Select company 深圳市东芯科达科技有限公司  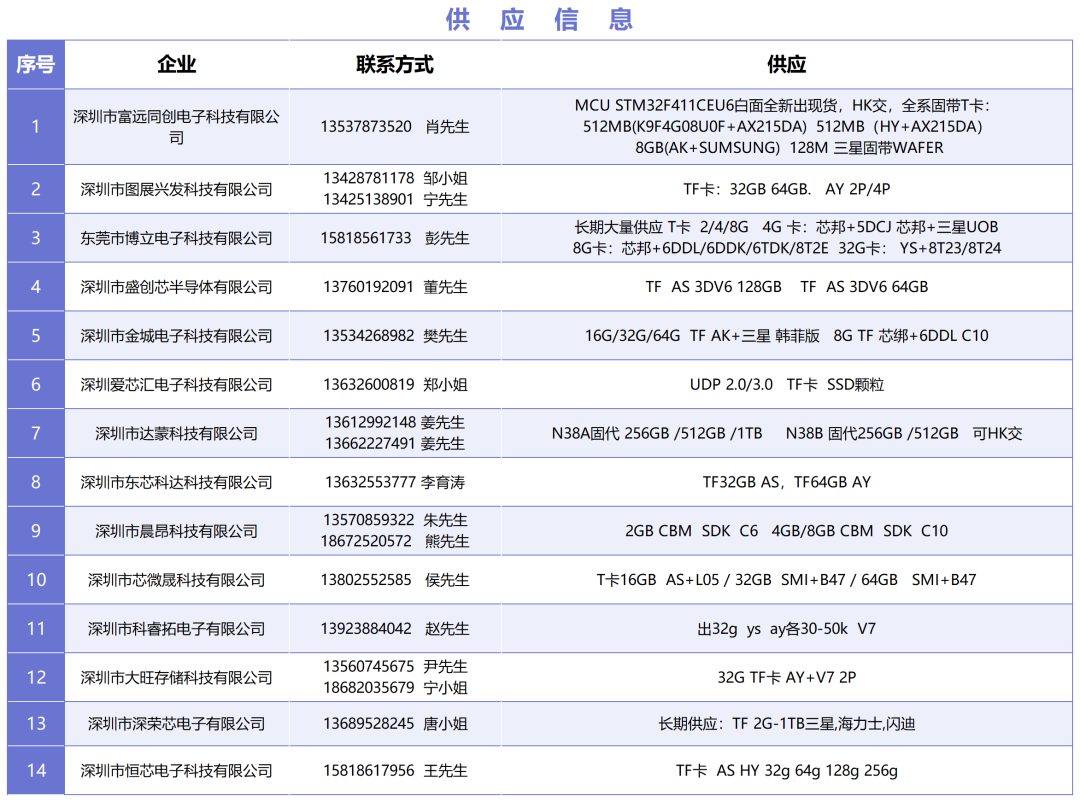click(x=177, y=483)
